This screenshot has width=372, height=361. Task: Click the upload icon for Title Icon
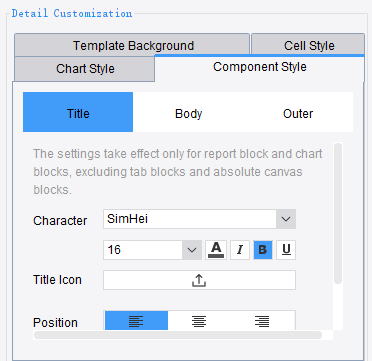pos(199,280)
